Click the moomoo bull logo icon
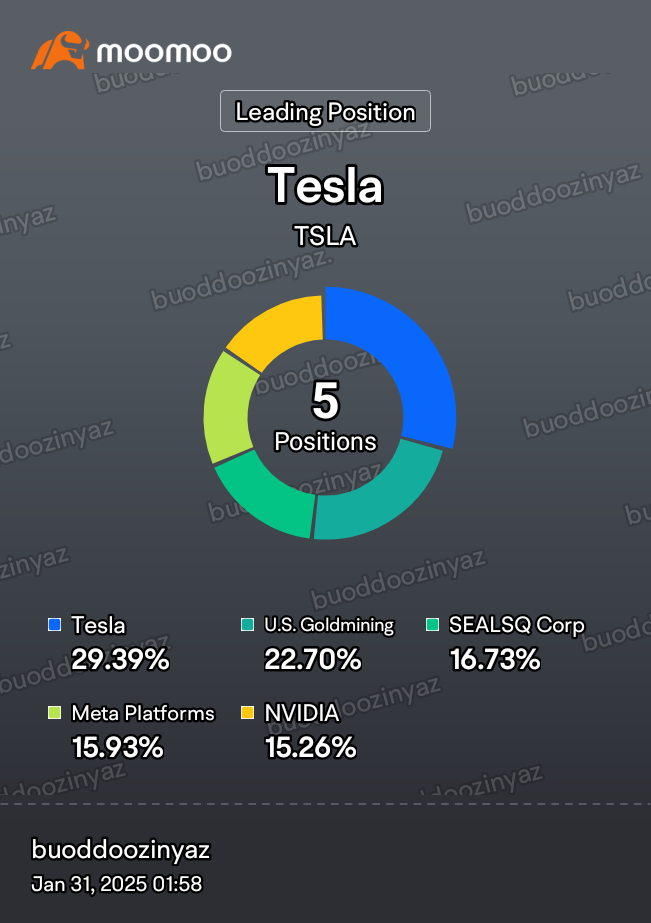 [60, 51]
